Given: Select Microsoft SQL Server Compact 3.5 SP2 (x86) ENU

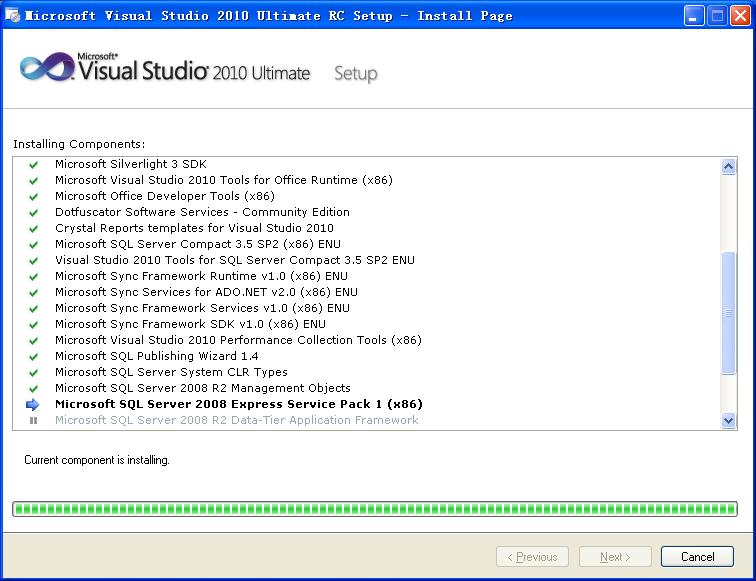Looking at the screenshot, I should point(198,244).
